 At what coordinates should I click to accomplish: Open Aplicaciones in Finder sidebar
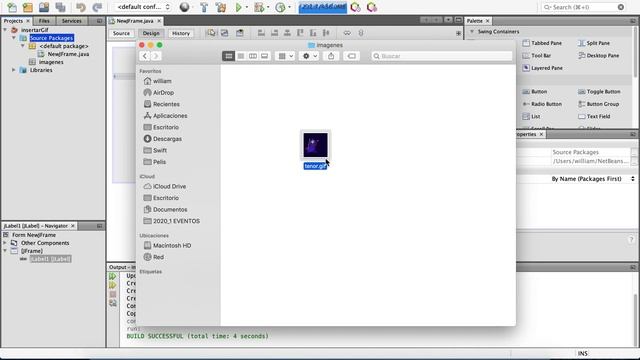pyautogui.click(x=170, y=116)
